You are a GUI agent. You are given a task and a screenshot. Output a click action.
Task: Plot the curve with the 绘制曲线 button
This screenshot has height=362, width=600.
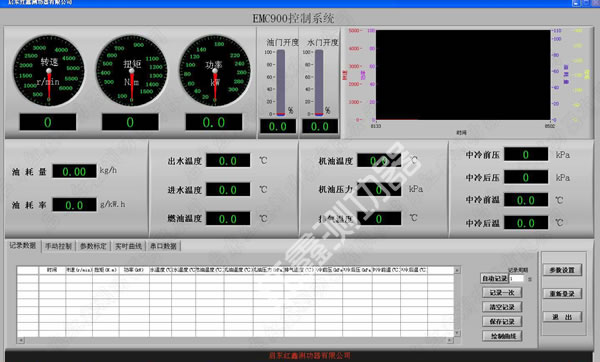(502, 336)
